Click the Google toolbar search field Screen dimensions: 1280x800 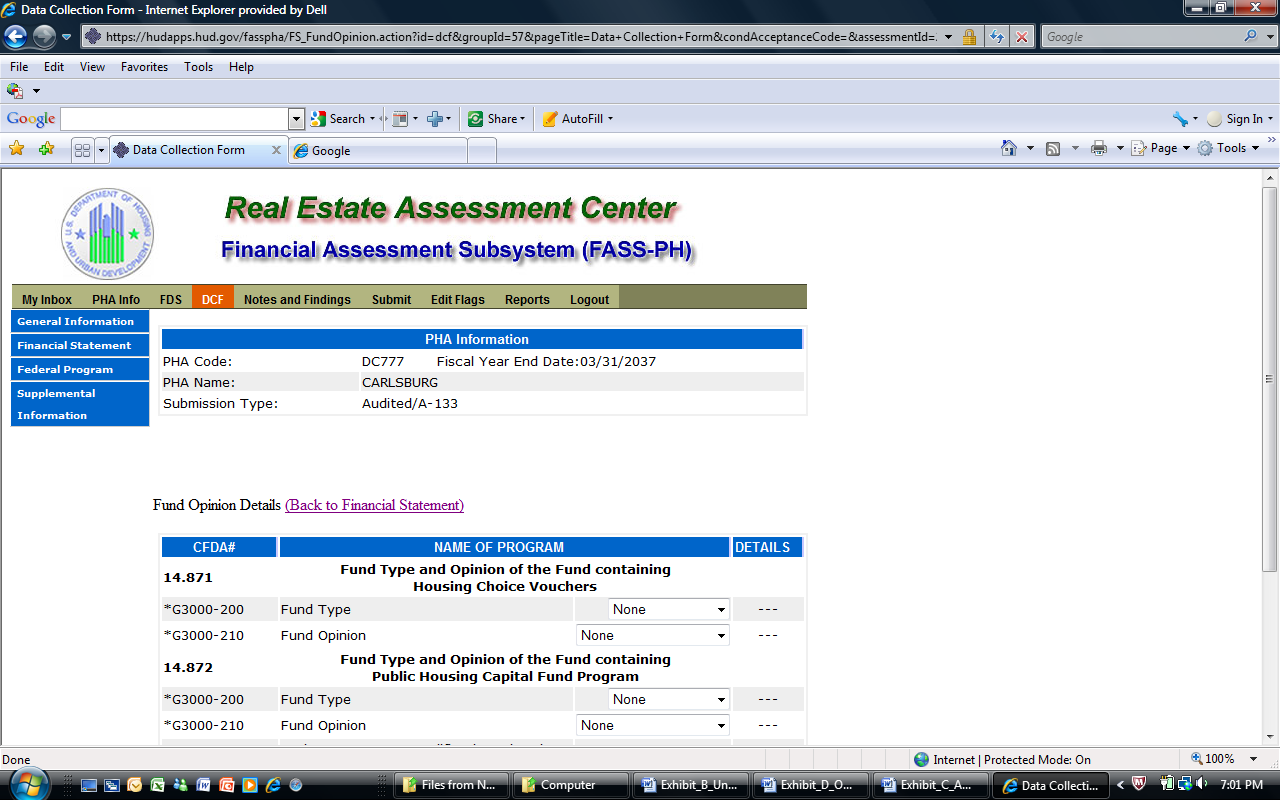(174, 119)
